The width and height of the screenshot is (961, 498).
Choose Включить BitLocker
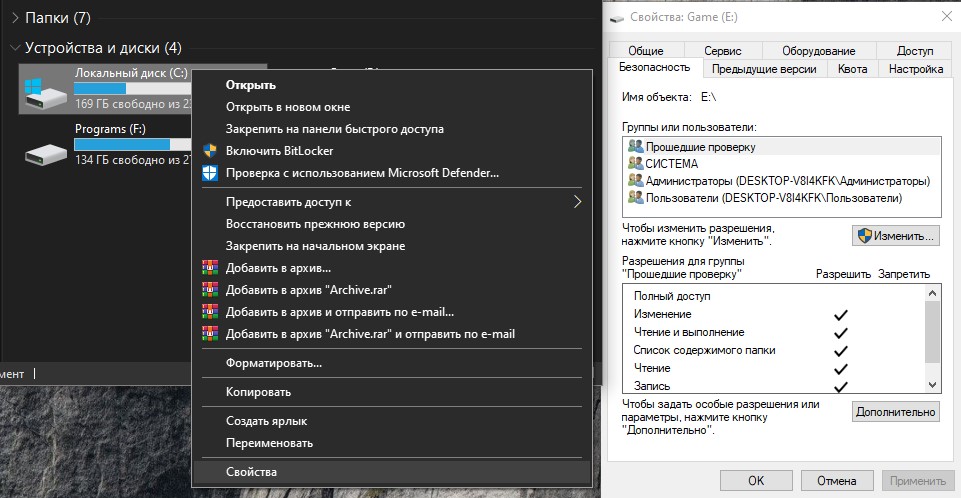click(279, 151)
